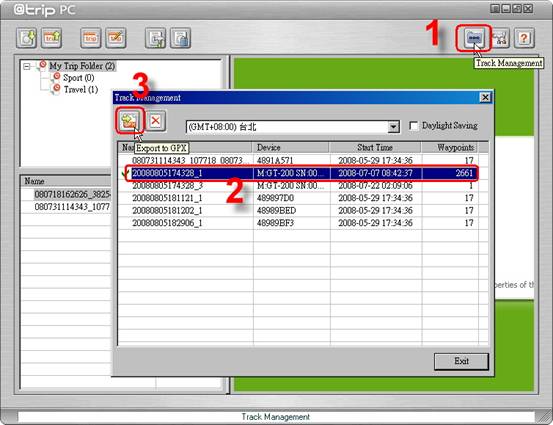Enable the Daylight Saving checkbox
This screenshot has height=425, width=553.
point(413,126)
